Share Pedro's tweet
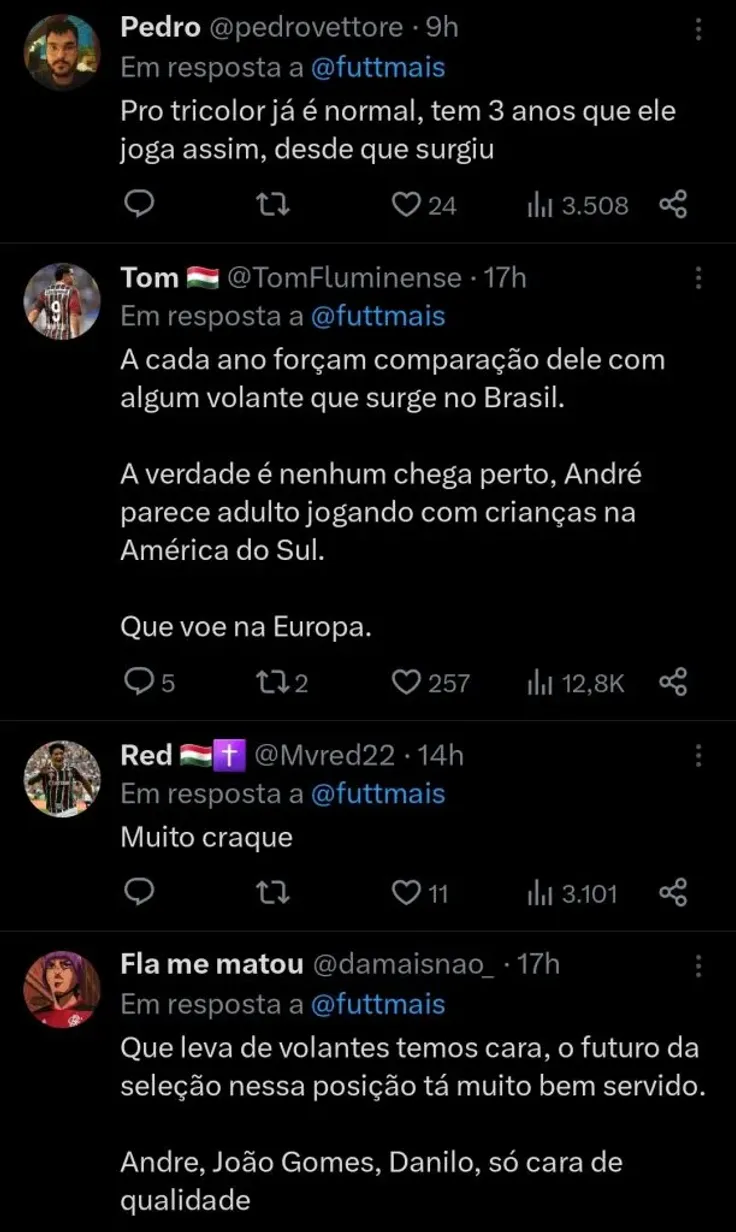 pos(673,205)
